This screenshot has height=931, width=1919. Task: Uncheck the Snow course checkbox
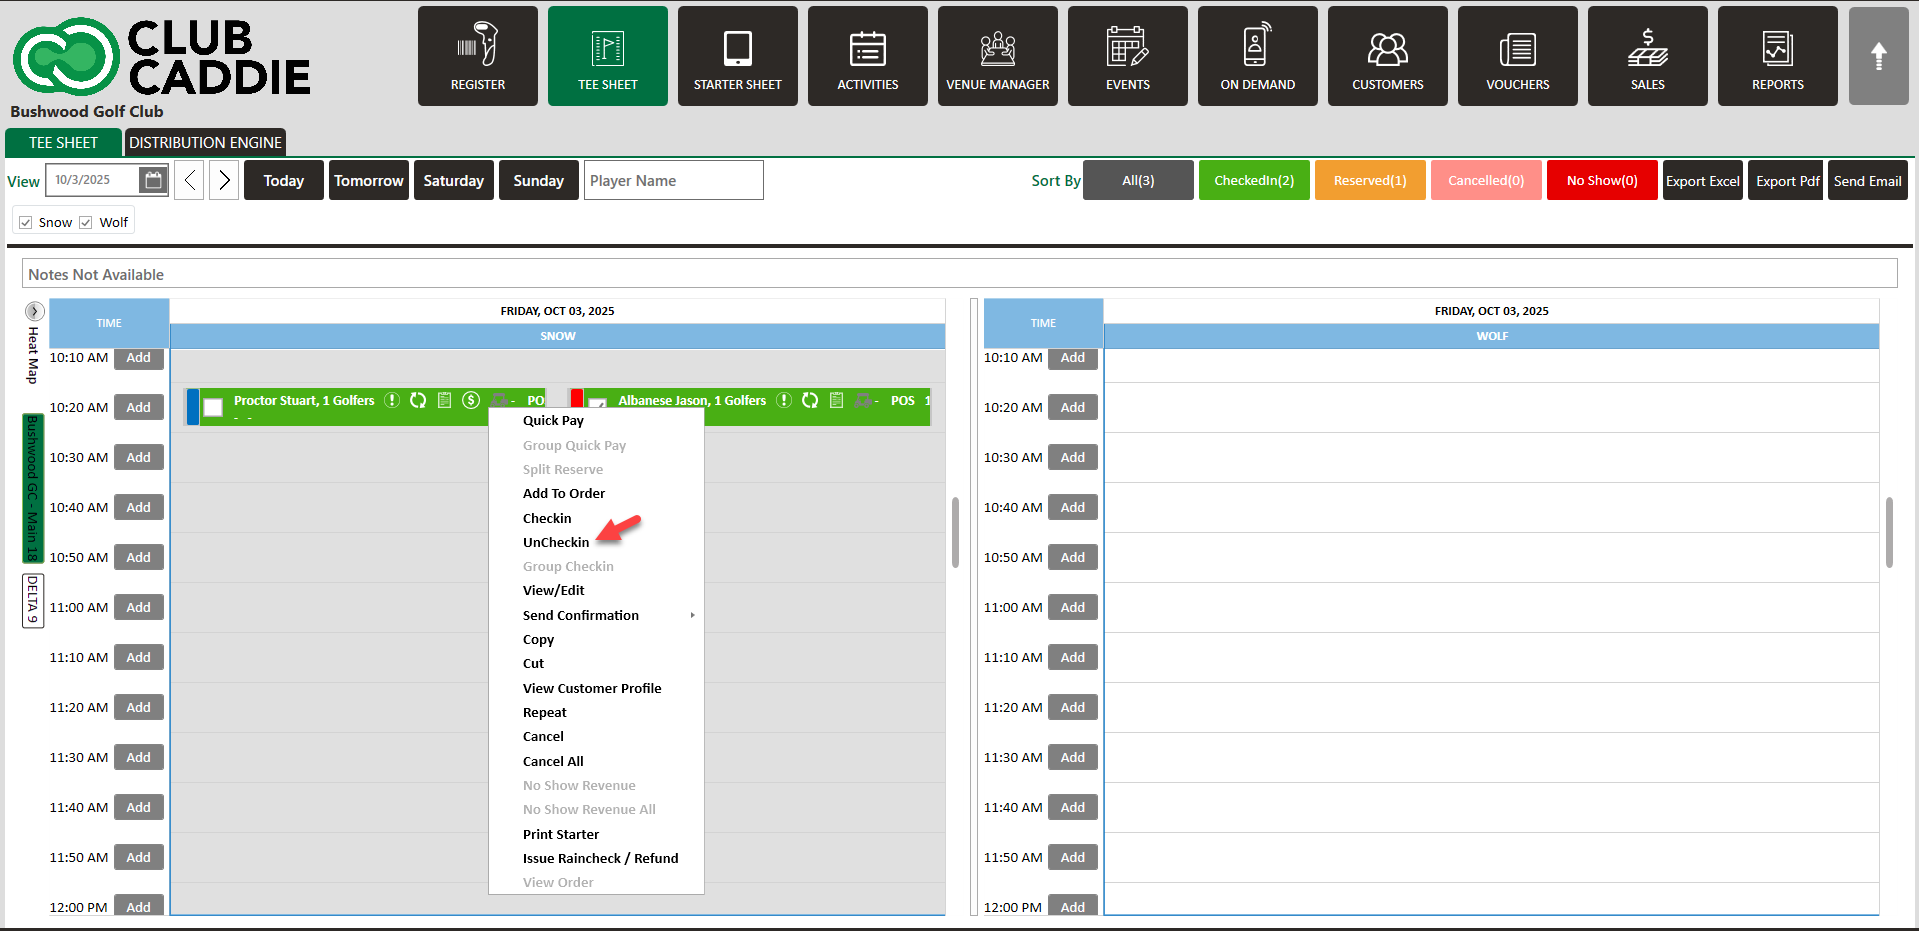point(26,222)
